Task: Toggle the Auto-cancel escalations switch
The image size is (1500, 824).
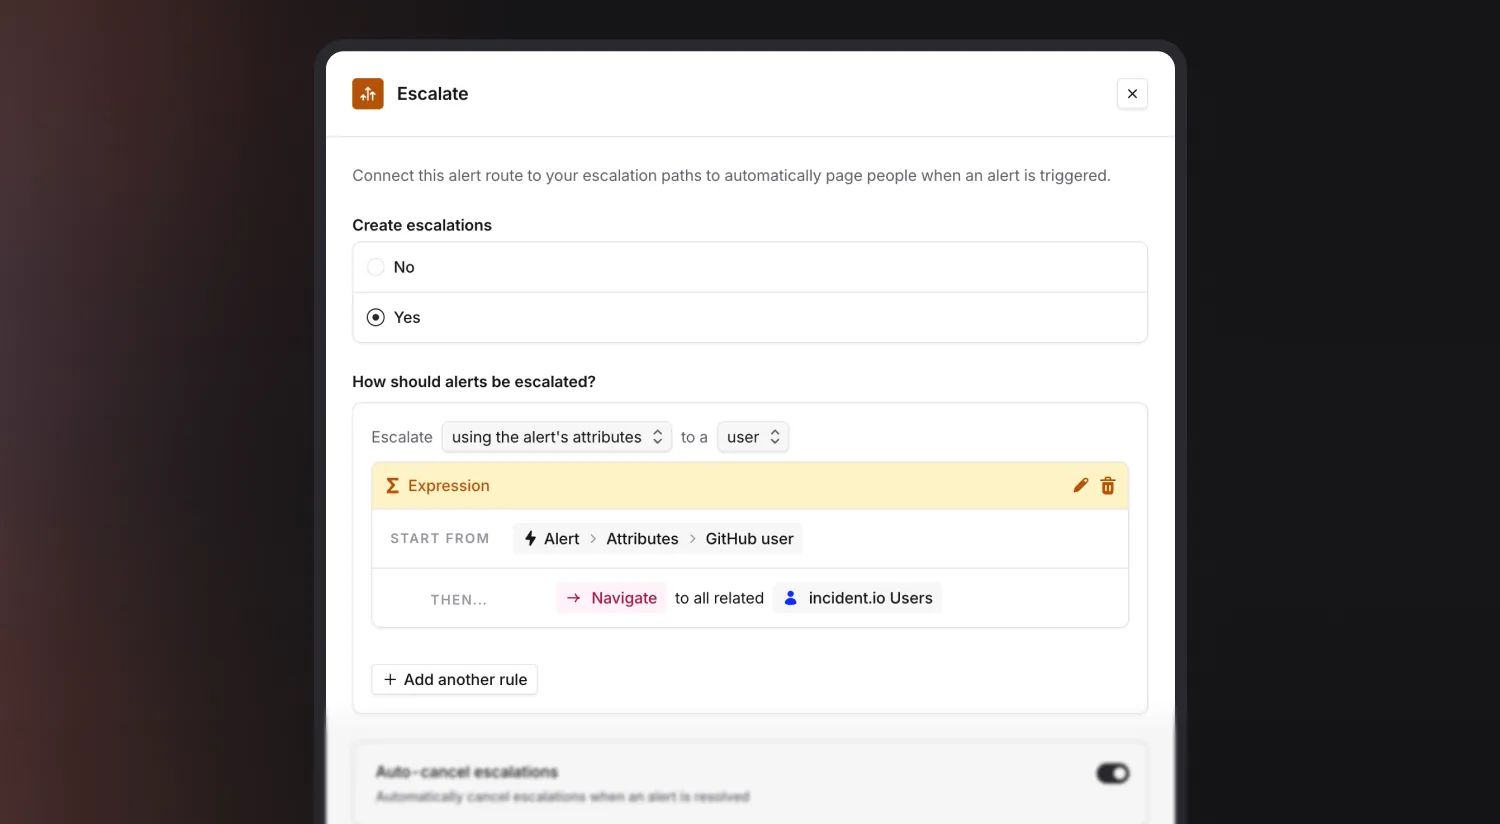Action: click(x=1112, y=773)
